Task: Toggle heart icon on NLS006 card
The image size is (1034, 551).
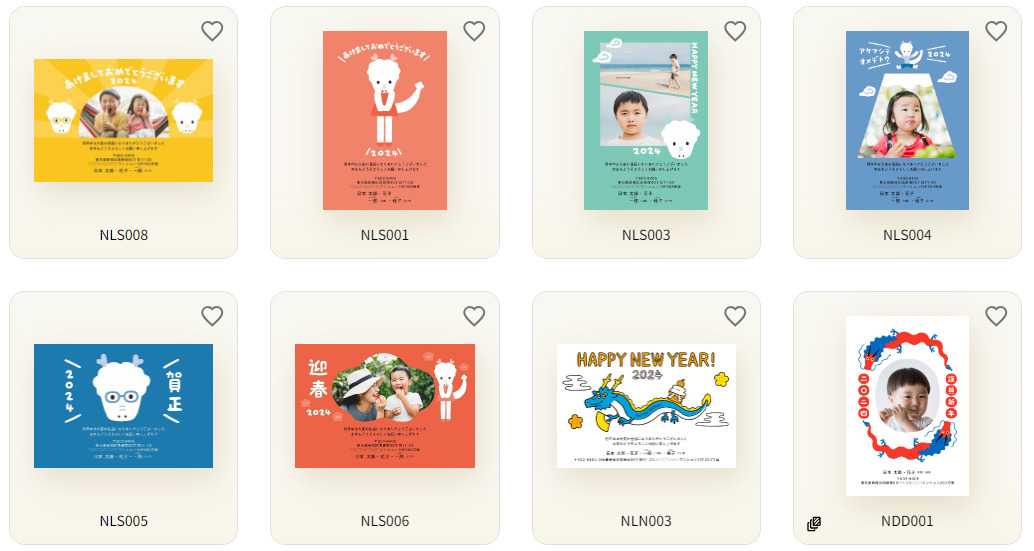Action: (474, 316)
